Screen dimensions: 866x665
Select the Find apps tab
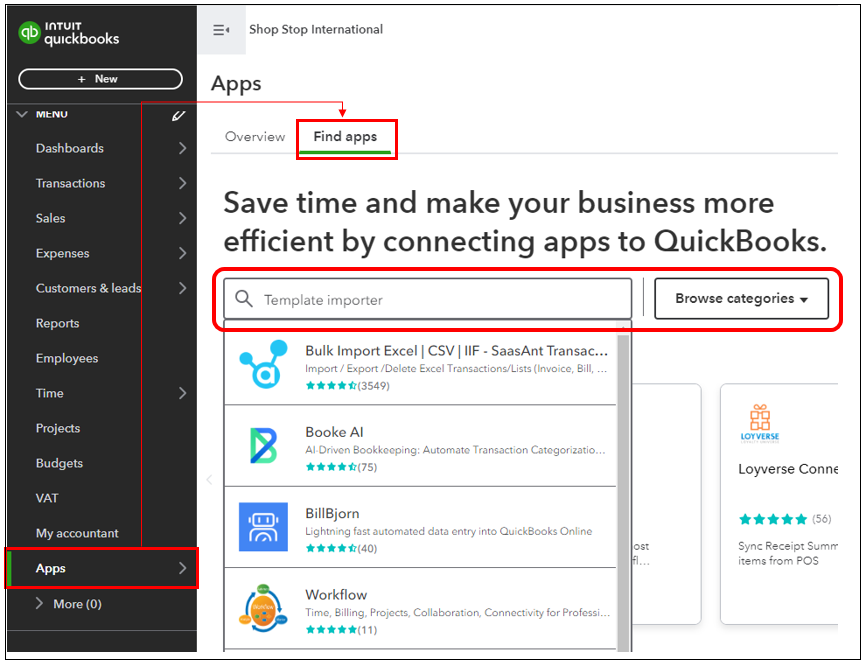coord(345,136)
